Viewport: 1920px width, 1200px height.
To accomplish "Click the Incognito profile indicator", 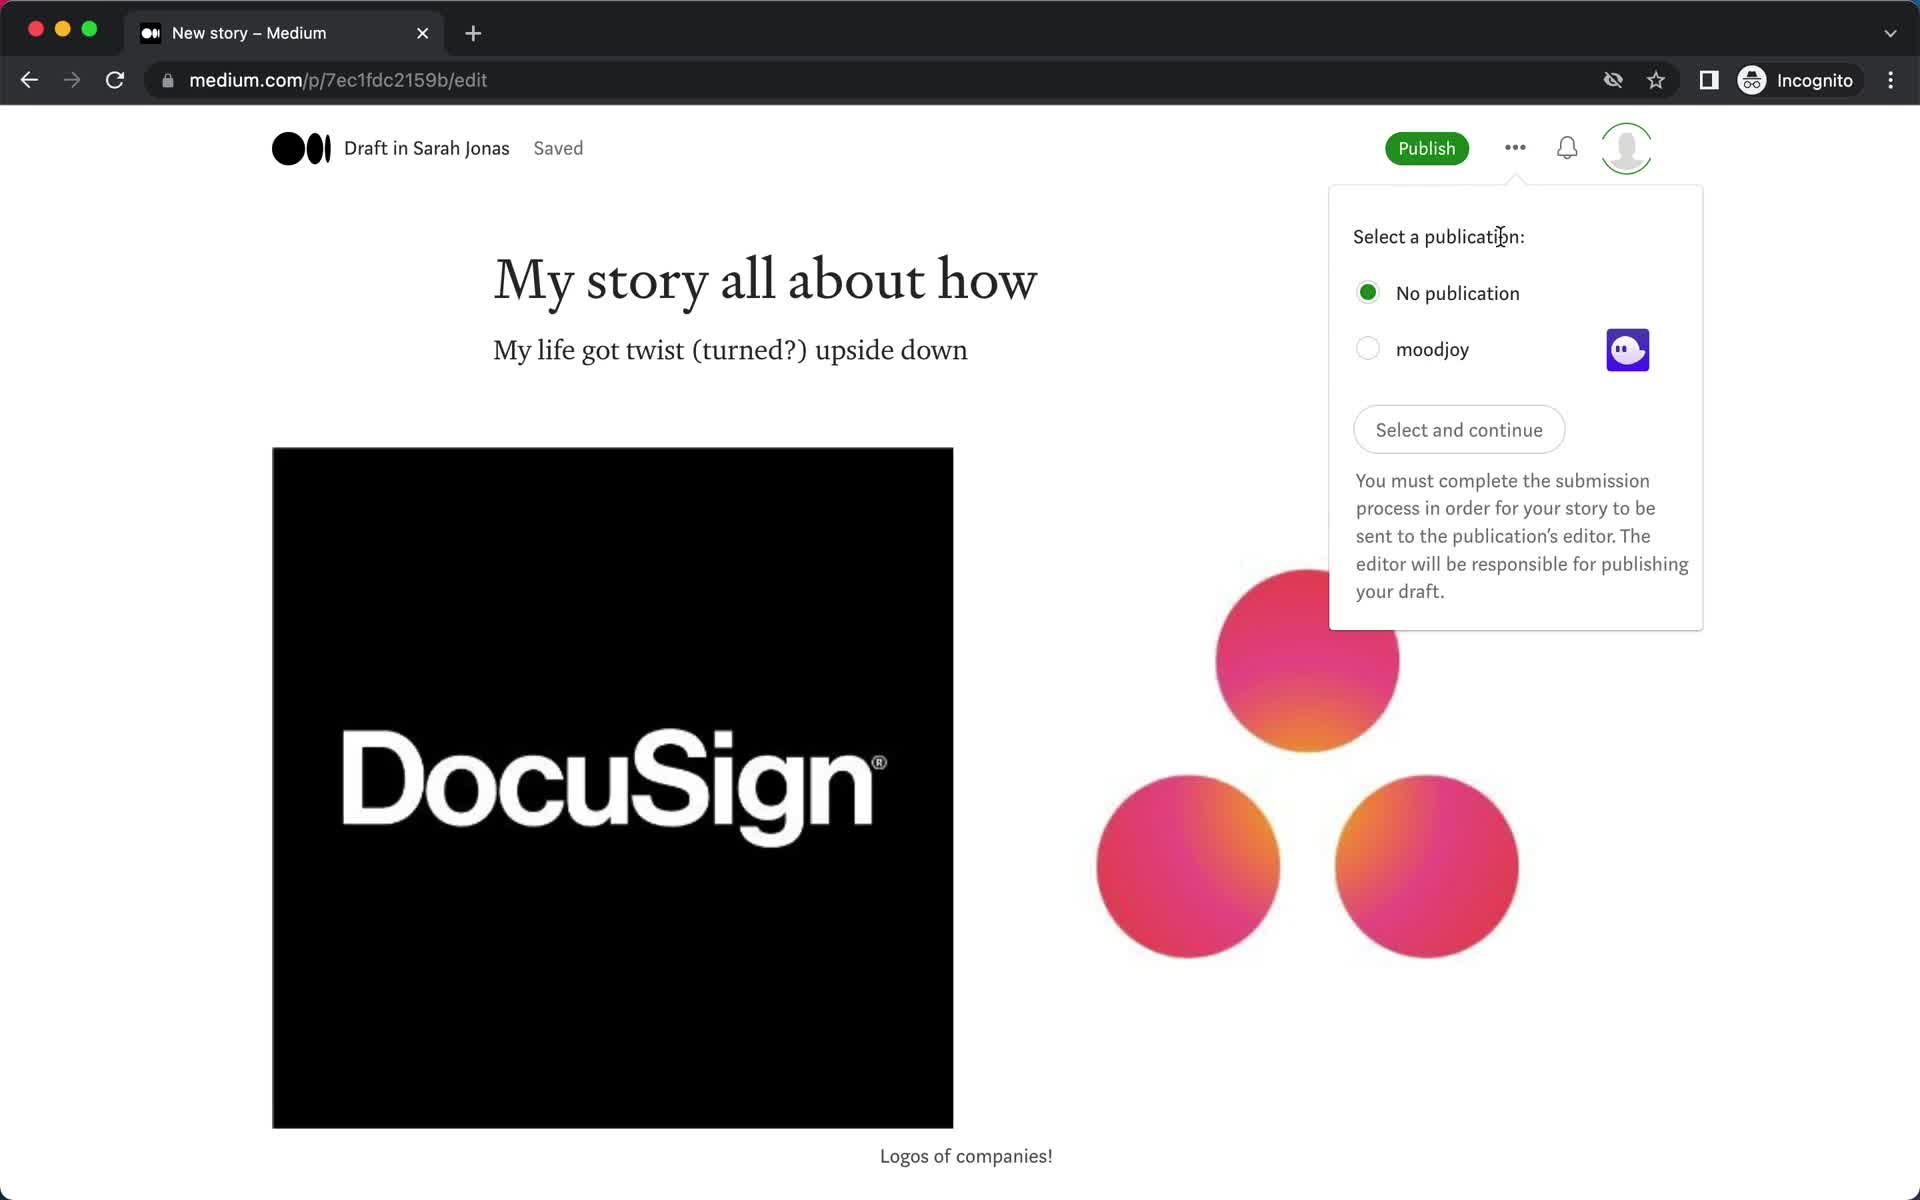I will click(x=1796, y=80).
